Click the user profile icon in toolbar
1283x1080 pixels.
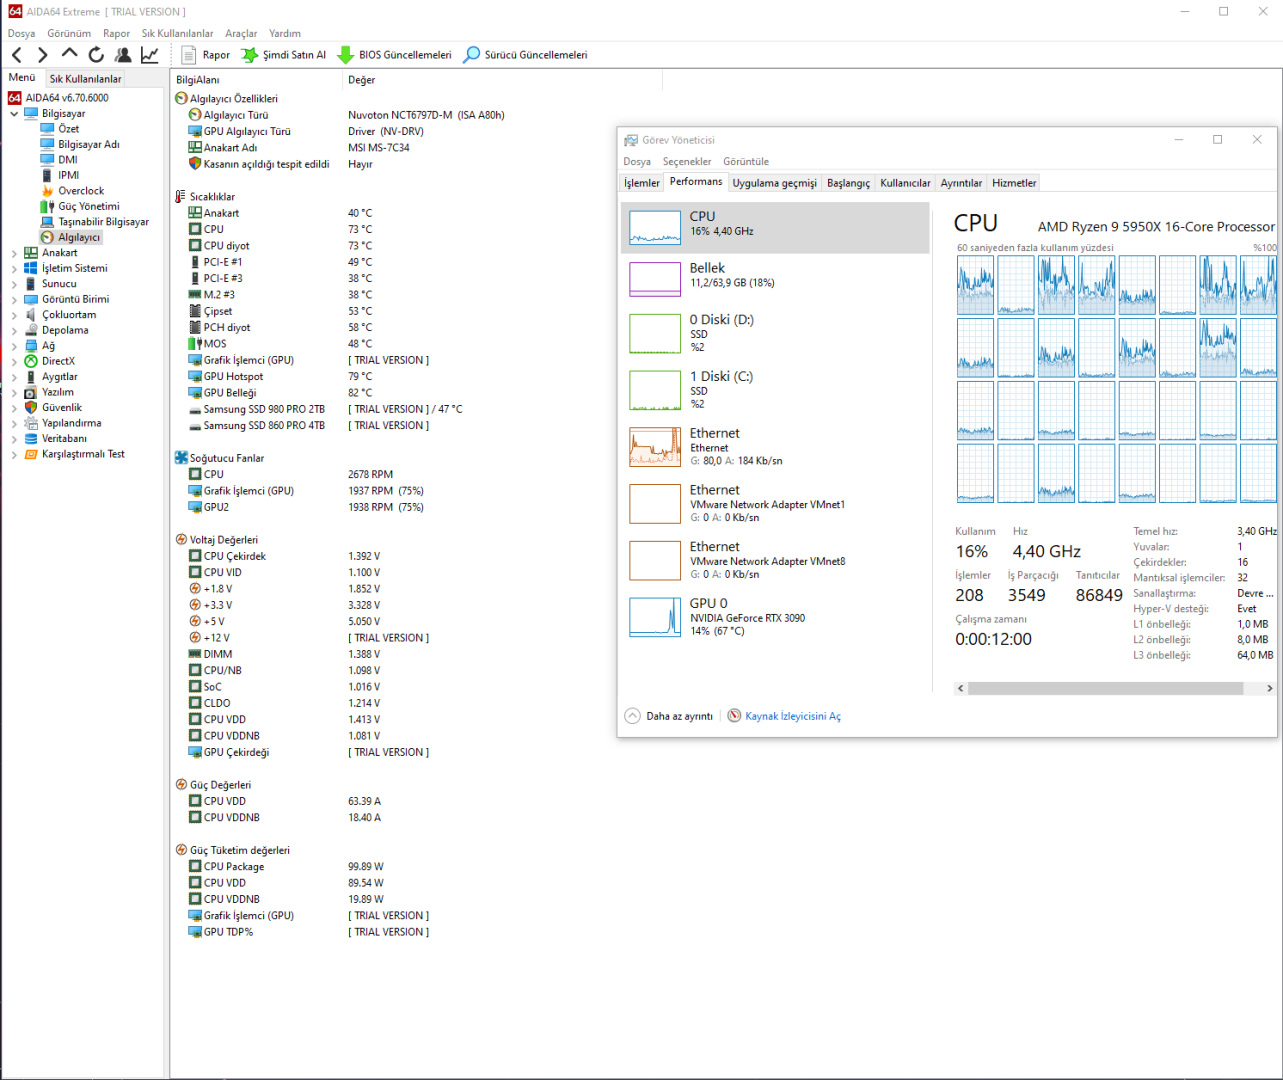coord(123,55)
